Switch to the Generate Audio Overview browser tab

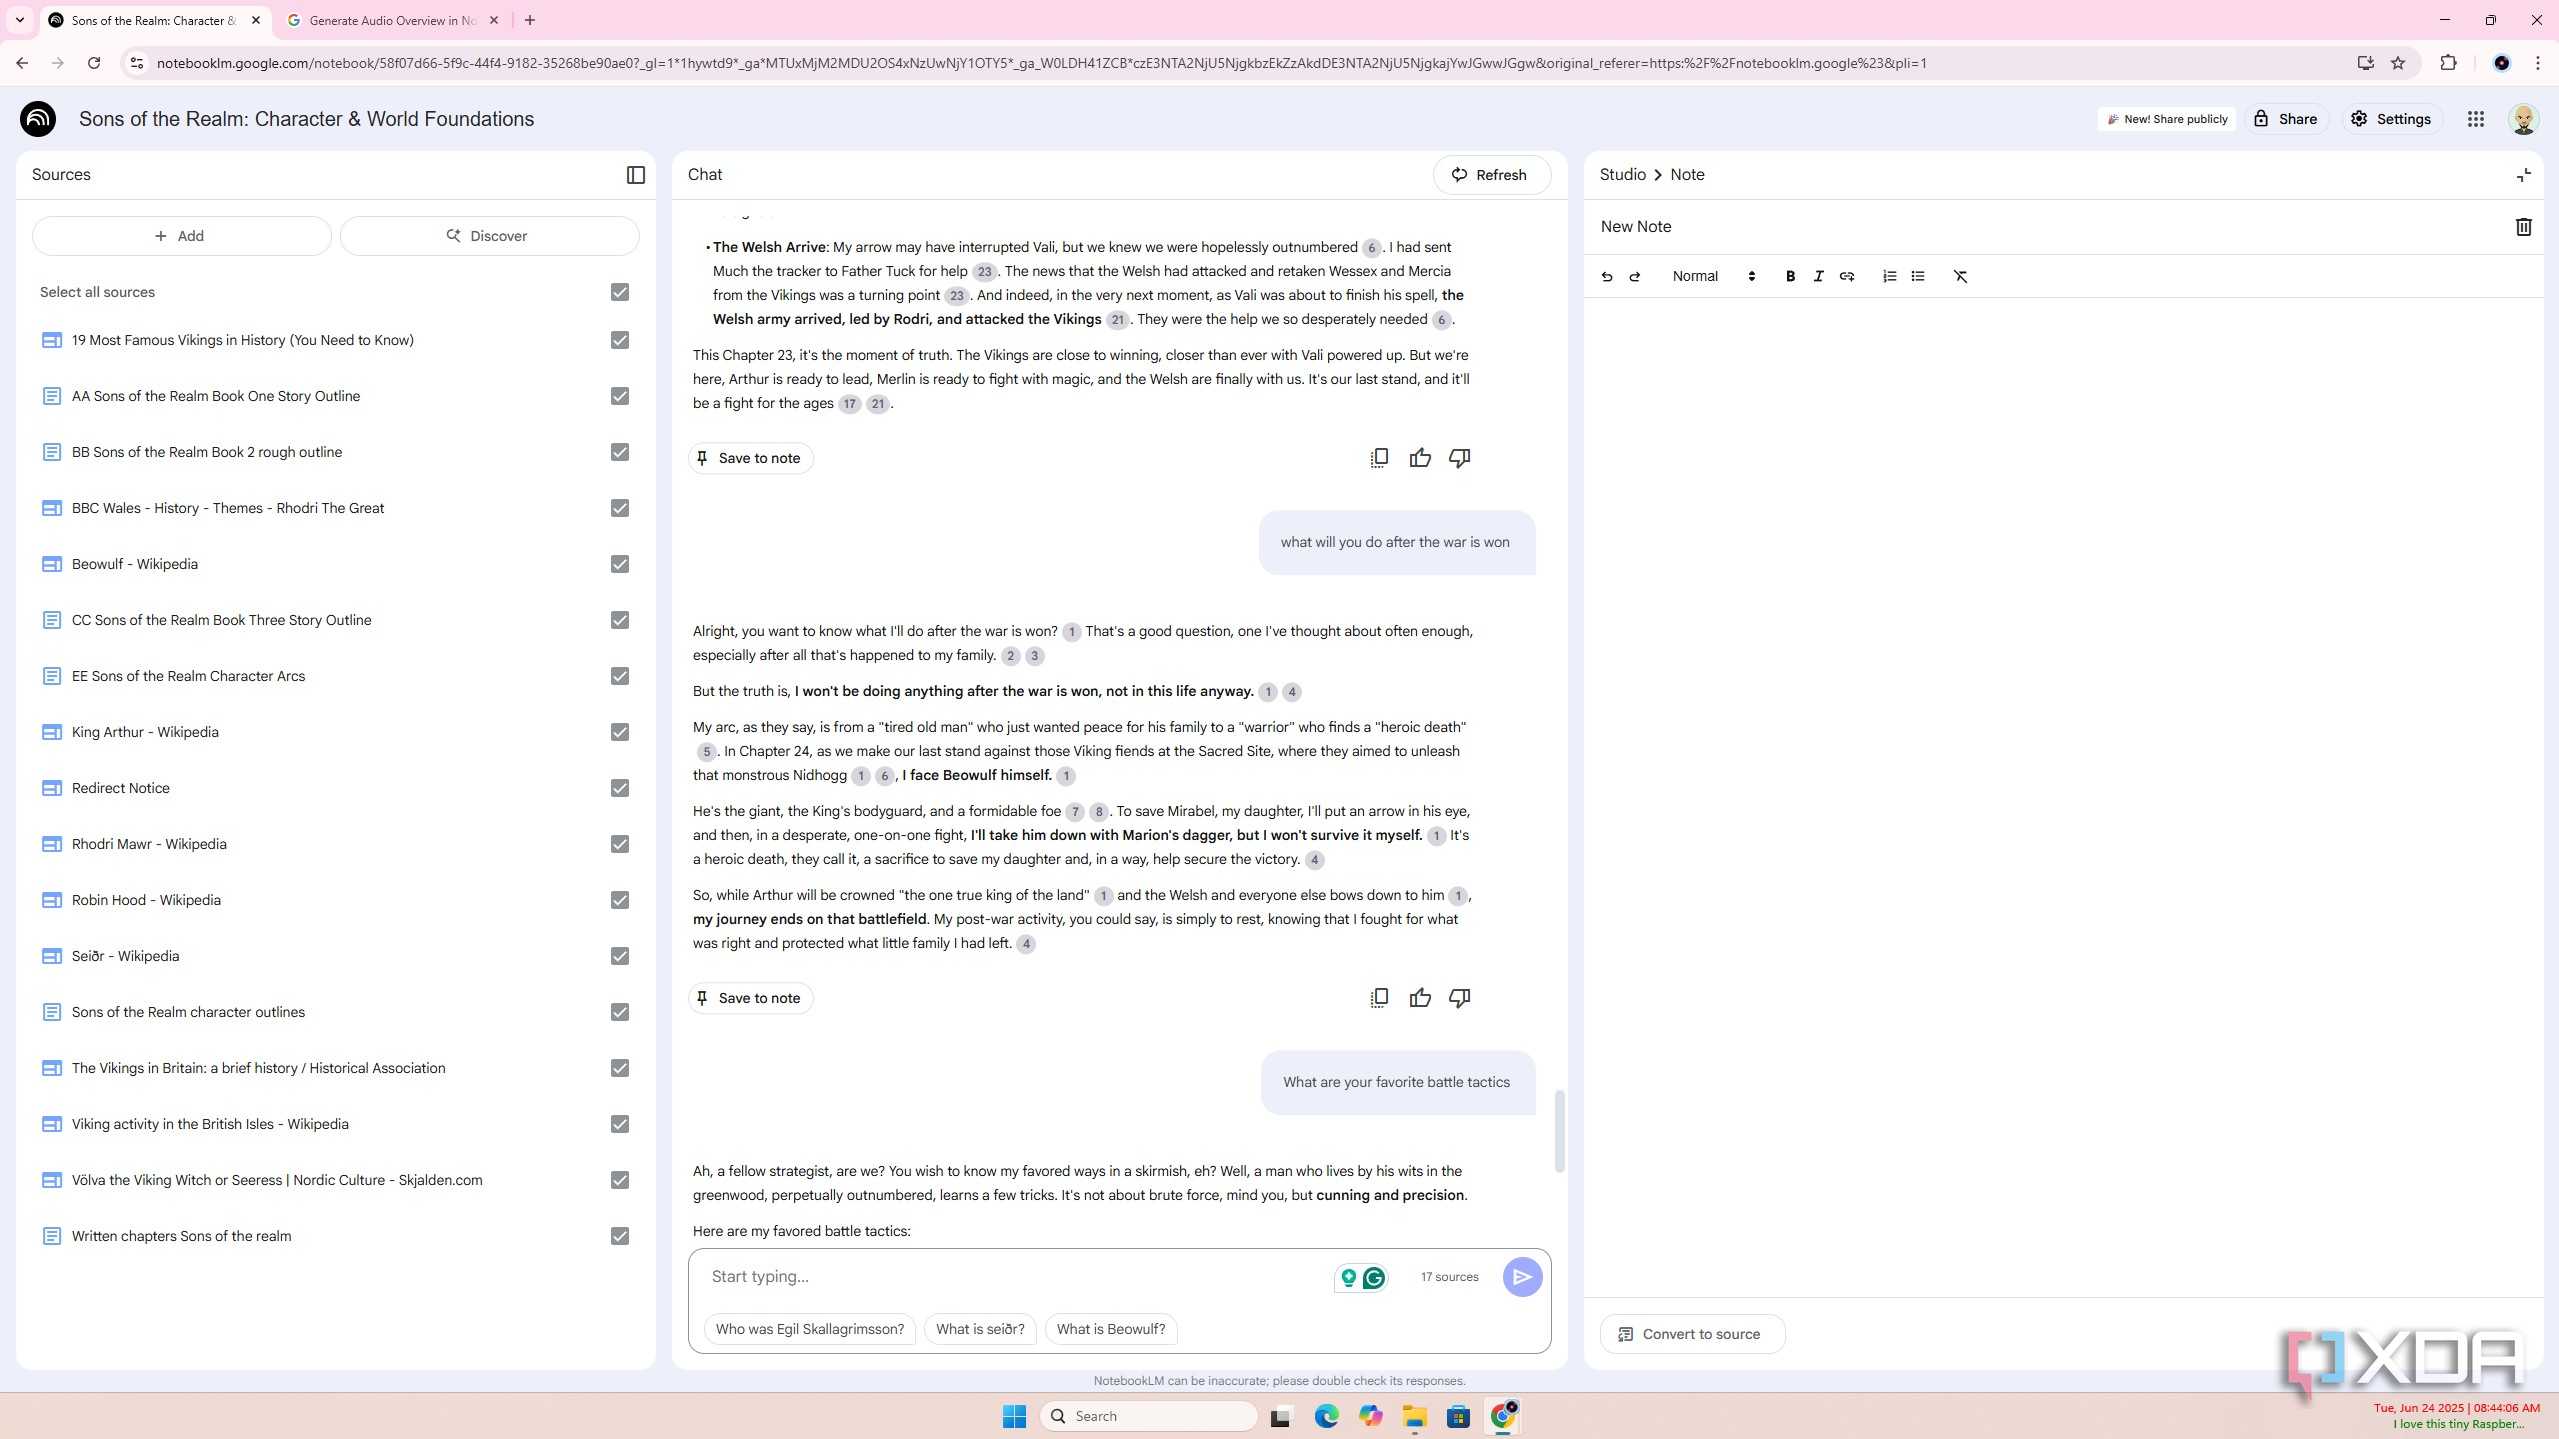pyautogui.click(x=391, y=20)
